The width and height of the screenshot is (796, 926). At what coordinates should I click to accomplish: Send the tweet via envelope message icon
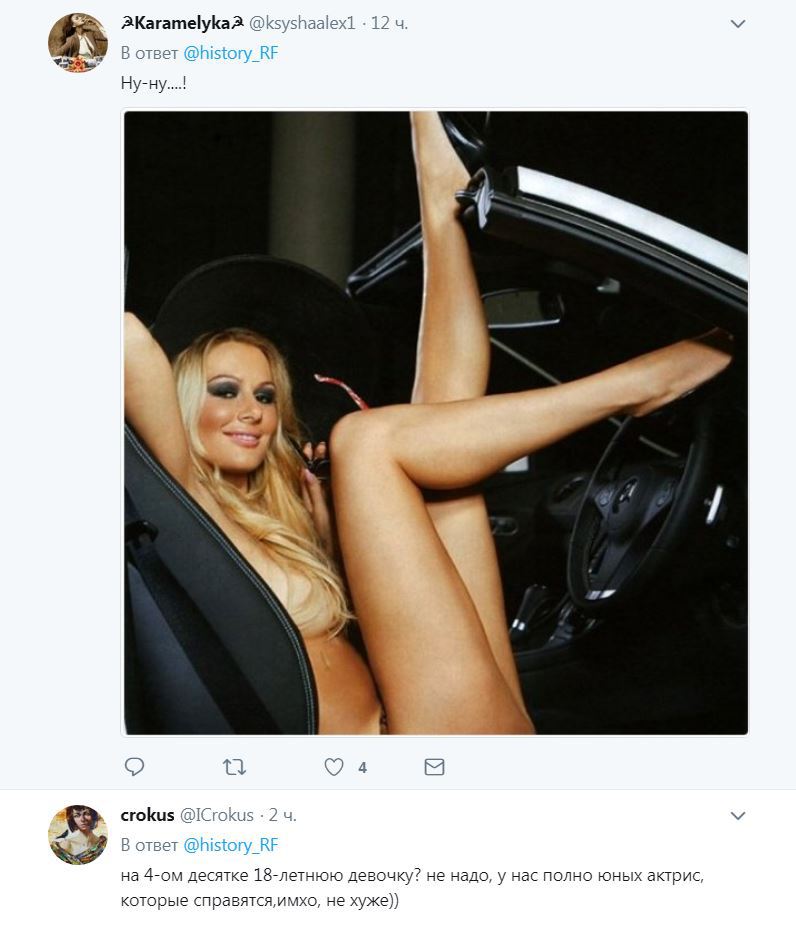pyautogui.click(x=434, y=767)
